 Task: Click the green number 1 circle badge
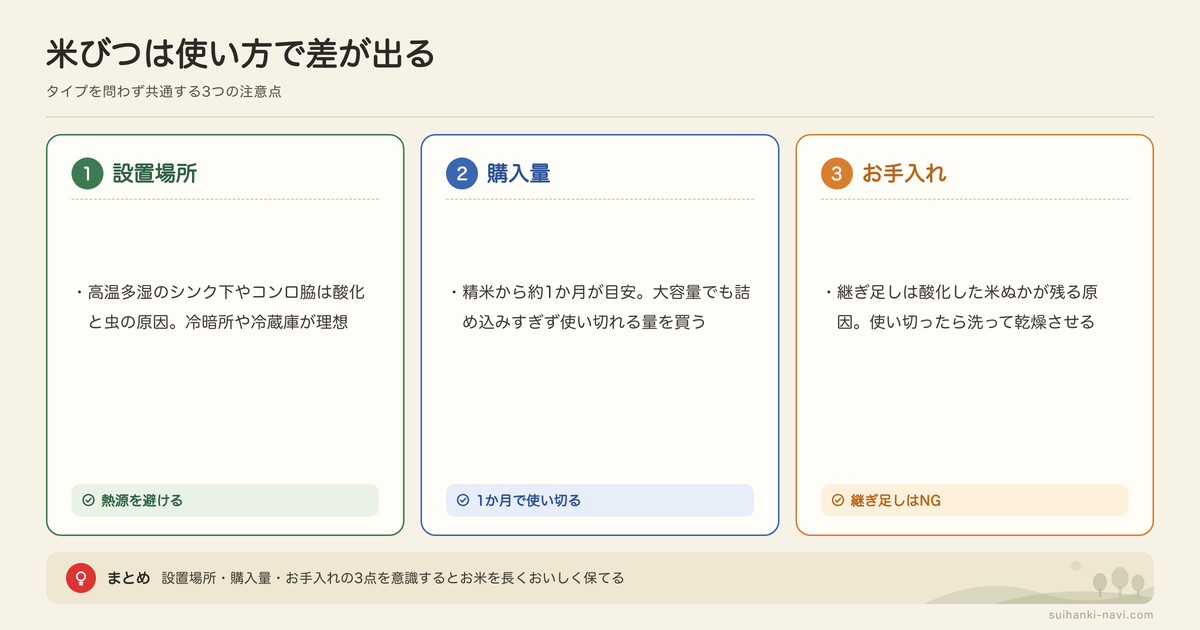[88, 173]
